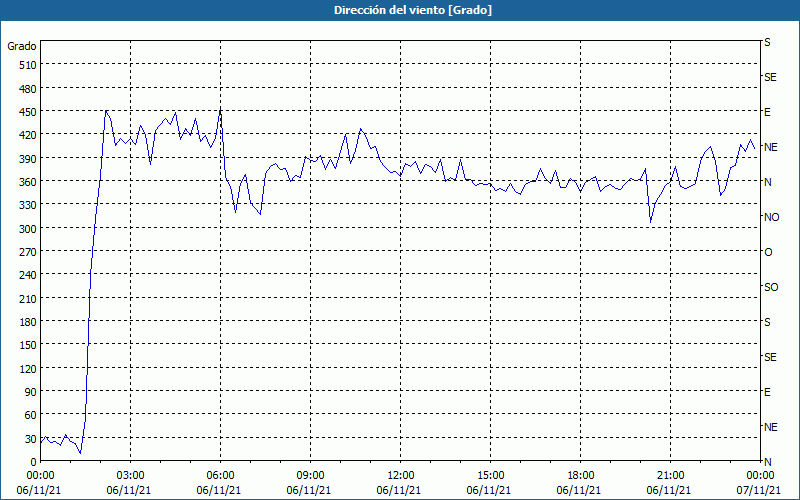Image resolution: width=800 pixels, height=500 pixels.
Task: Select the 390 y-axis tick label
Action: tap(28, 159)
